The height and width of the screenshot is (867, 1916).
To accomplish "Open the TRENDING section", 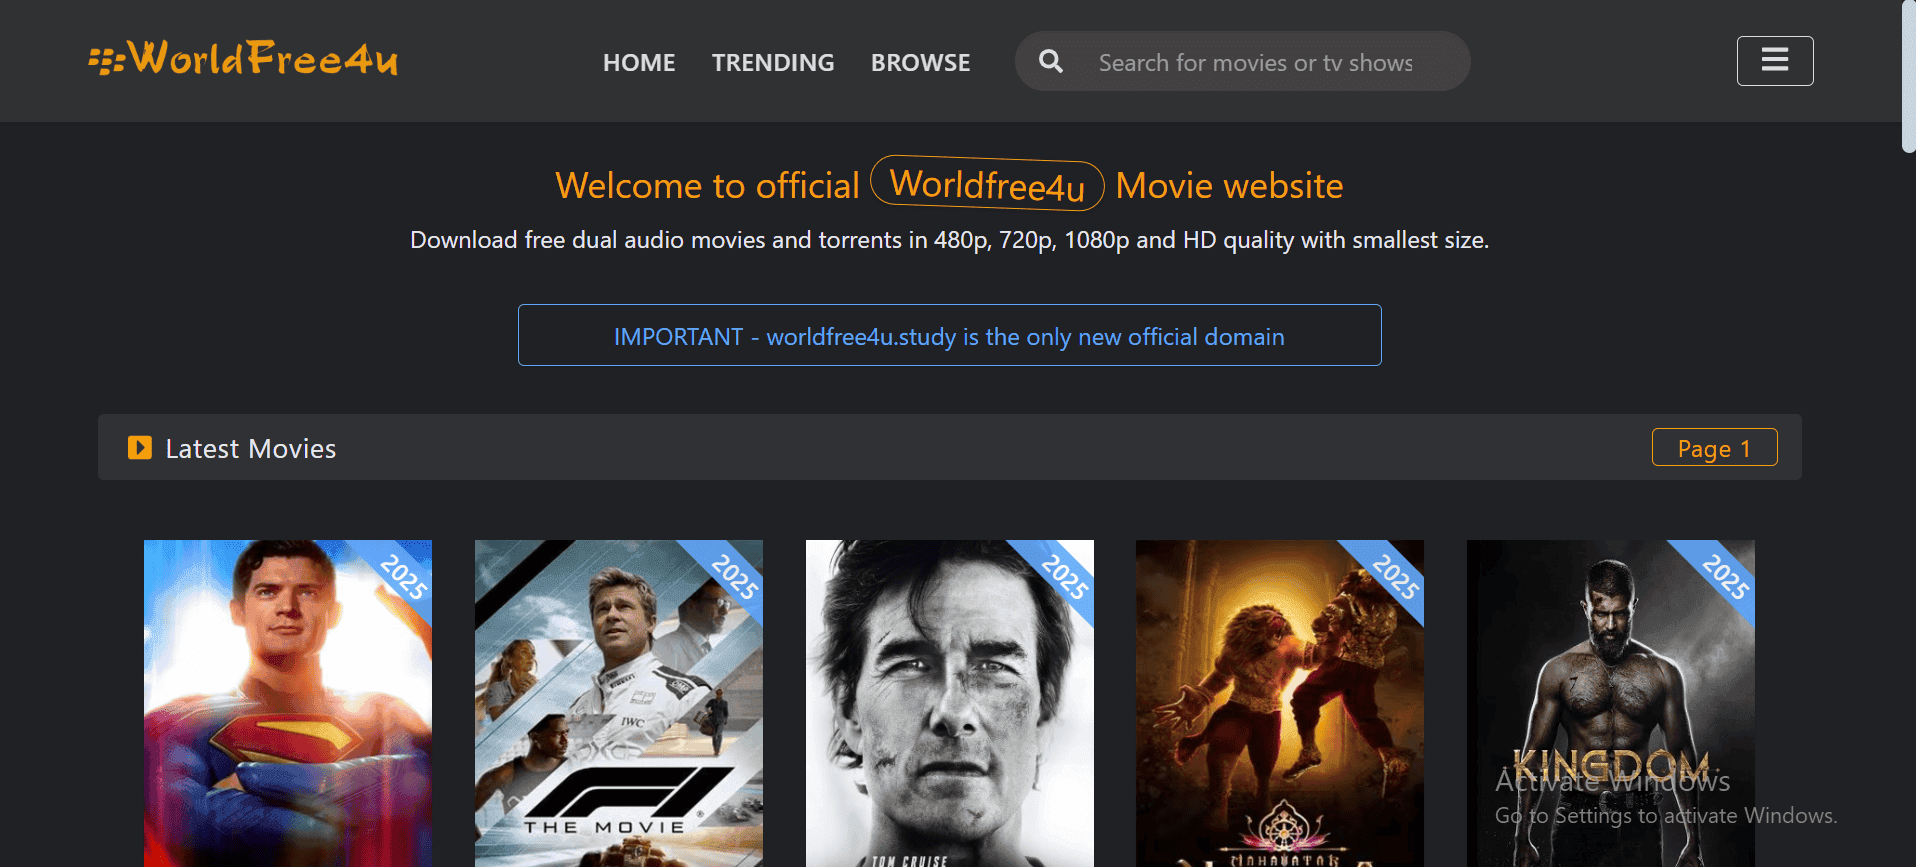I will coord(772,63).
